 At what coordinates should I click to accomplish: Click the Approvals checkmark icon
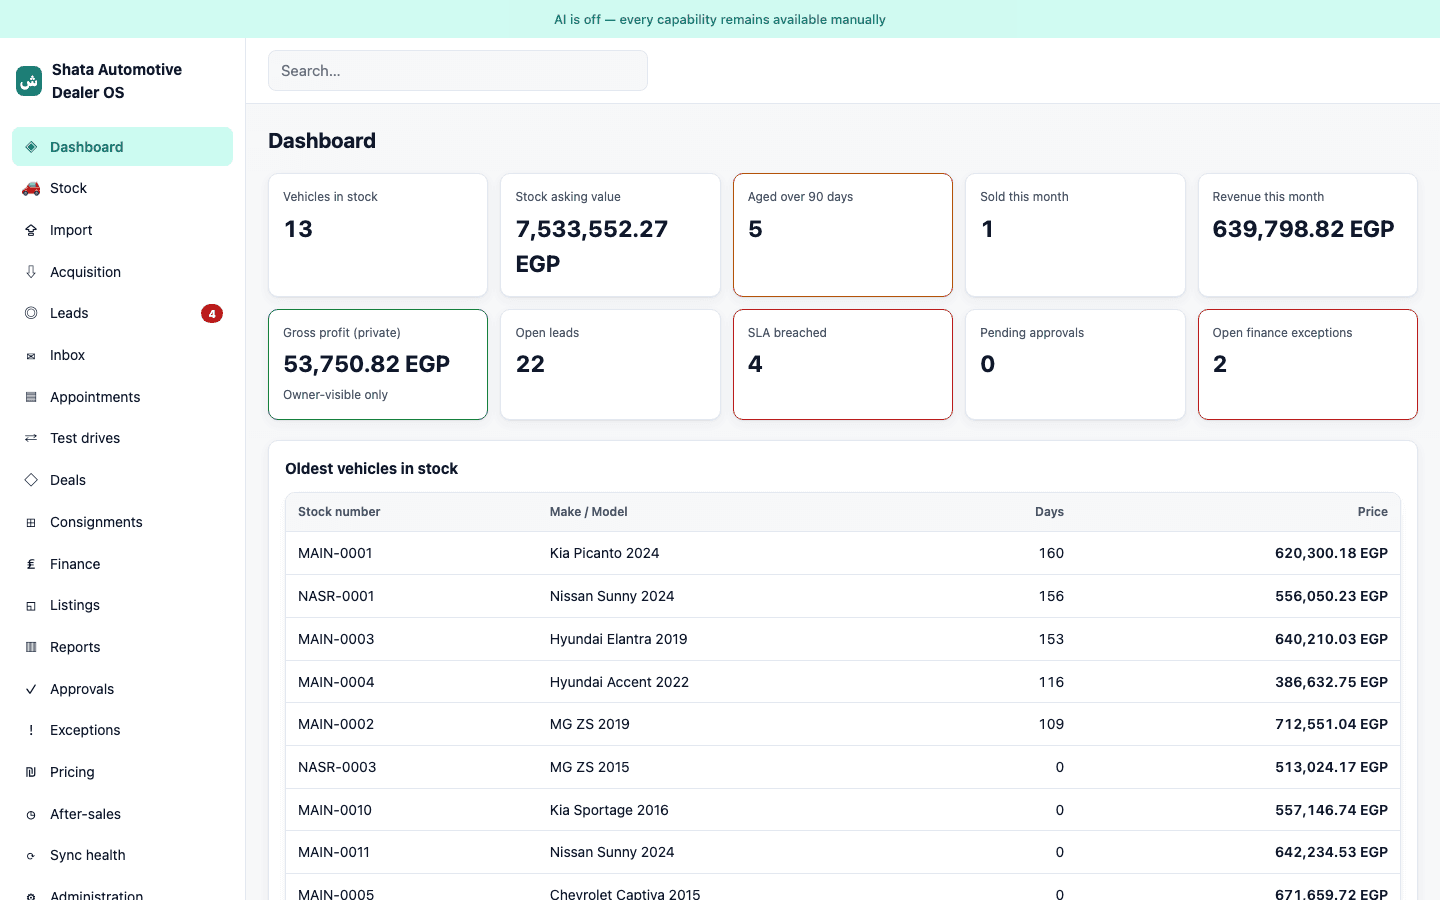[31, 689]
